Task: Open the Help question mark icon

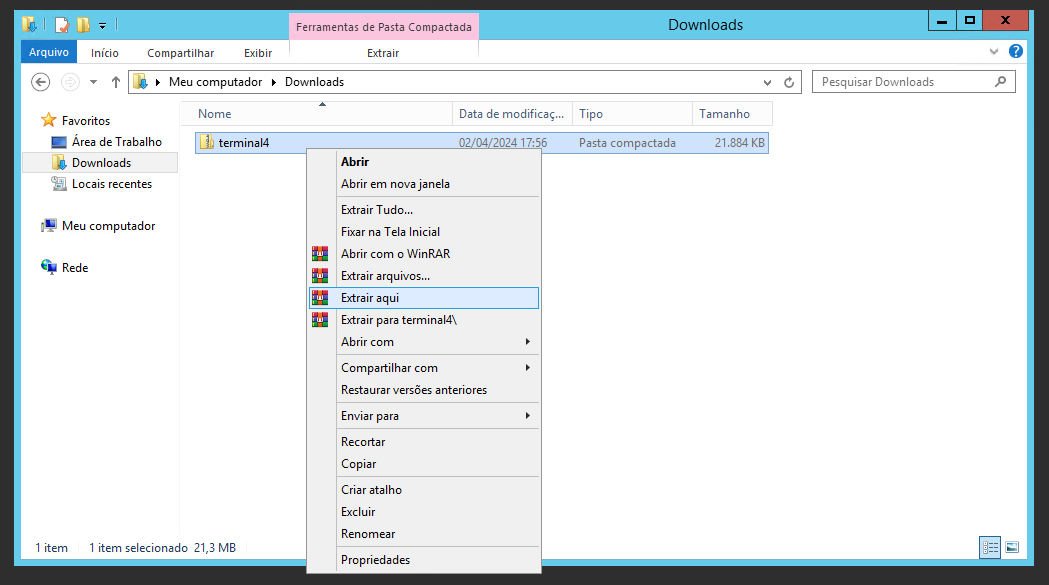Action: (1016, 51)
